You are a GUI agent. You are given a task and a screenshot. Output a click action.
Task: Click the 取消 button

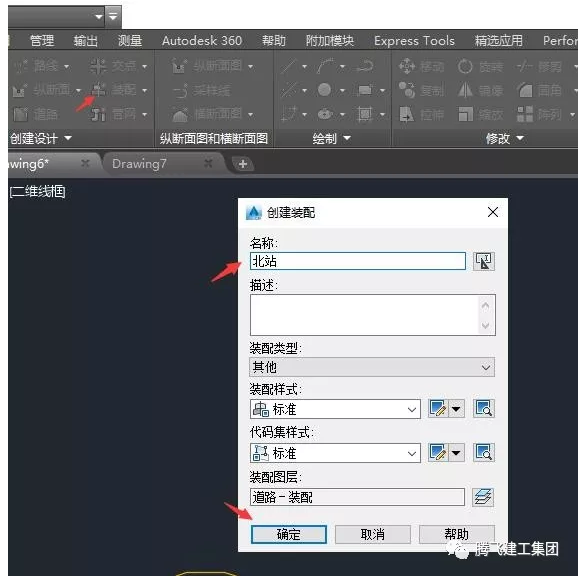tap(373, 534)
